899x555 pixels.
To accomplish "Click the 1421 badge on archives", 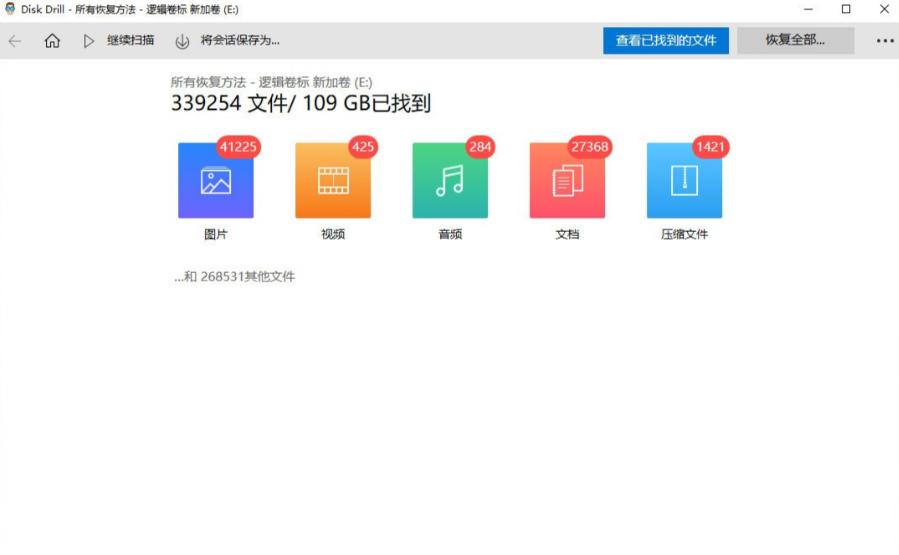I will [x=710, y=147].
